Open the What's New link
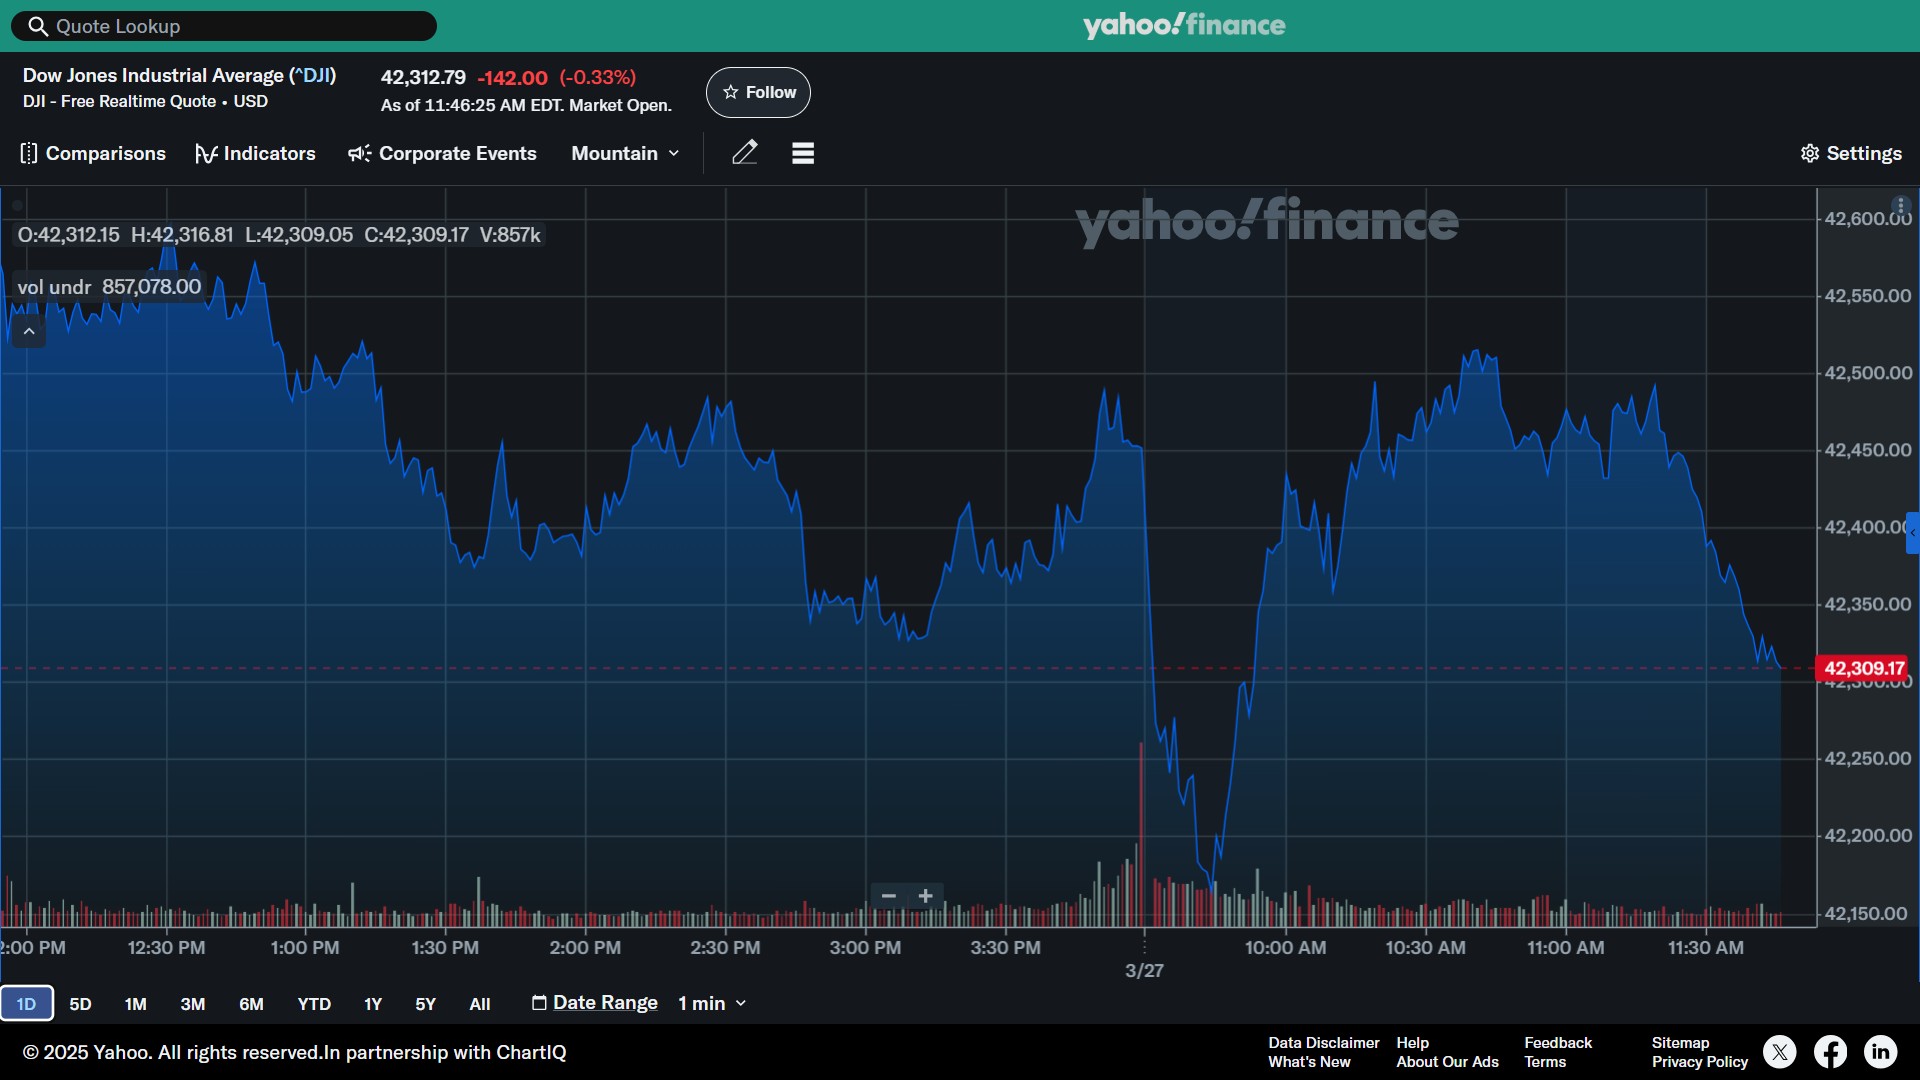Image resolution: width=1920 pixels, height=1080 pixels. point(1309,1062)
